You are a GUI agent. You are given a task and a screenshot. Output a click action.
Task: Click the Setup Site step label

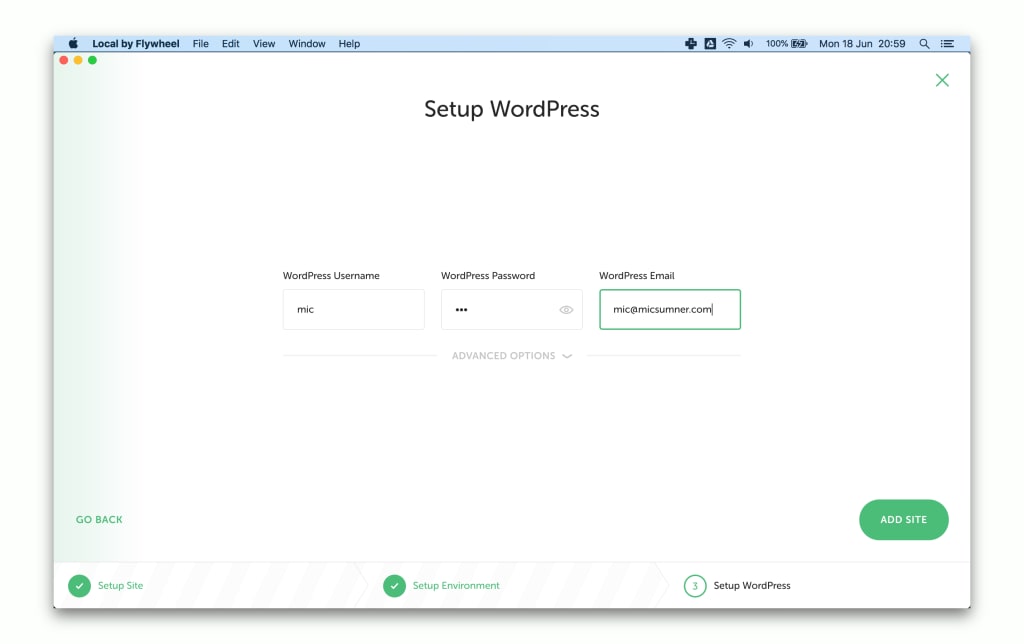click(x=120, y=586)
